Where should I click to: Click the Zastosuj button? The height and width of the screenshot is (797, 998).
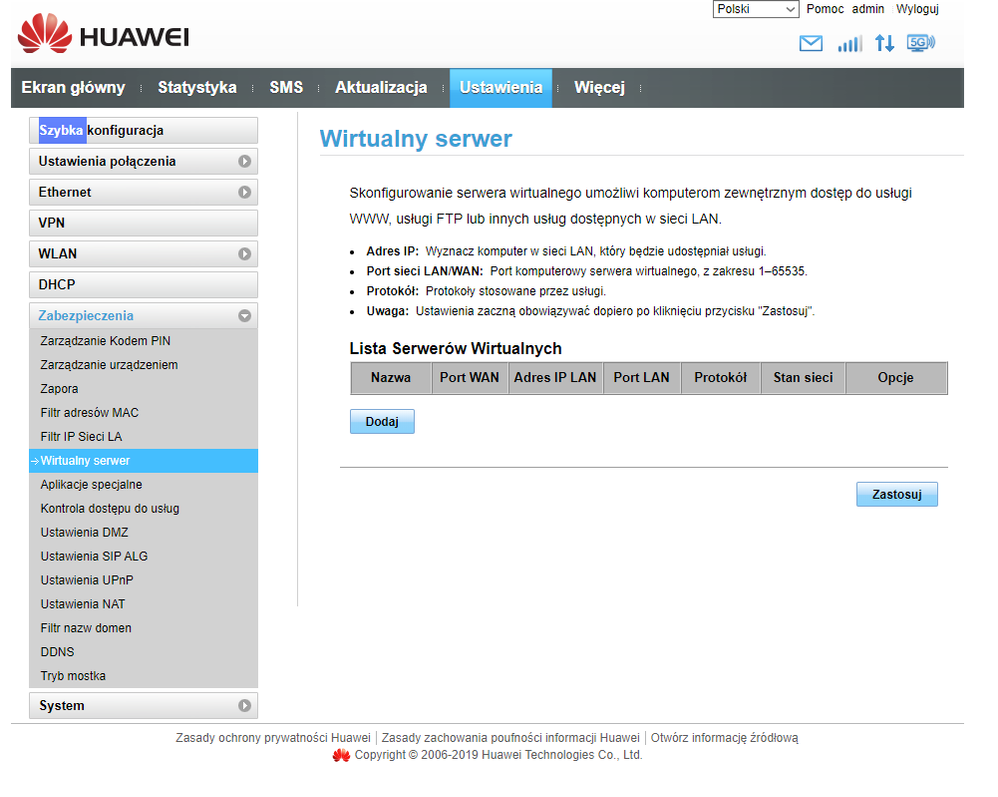[x=897, y=494]
